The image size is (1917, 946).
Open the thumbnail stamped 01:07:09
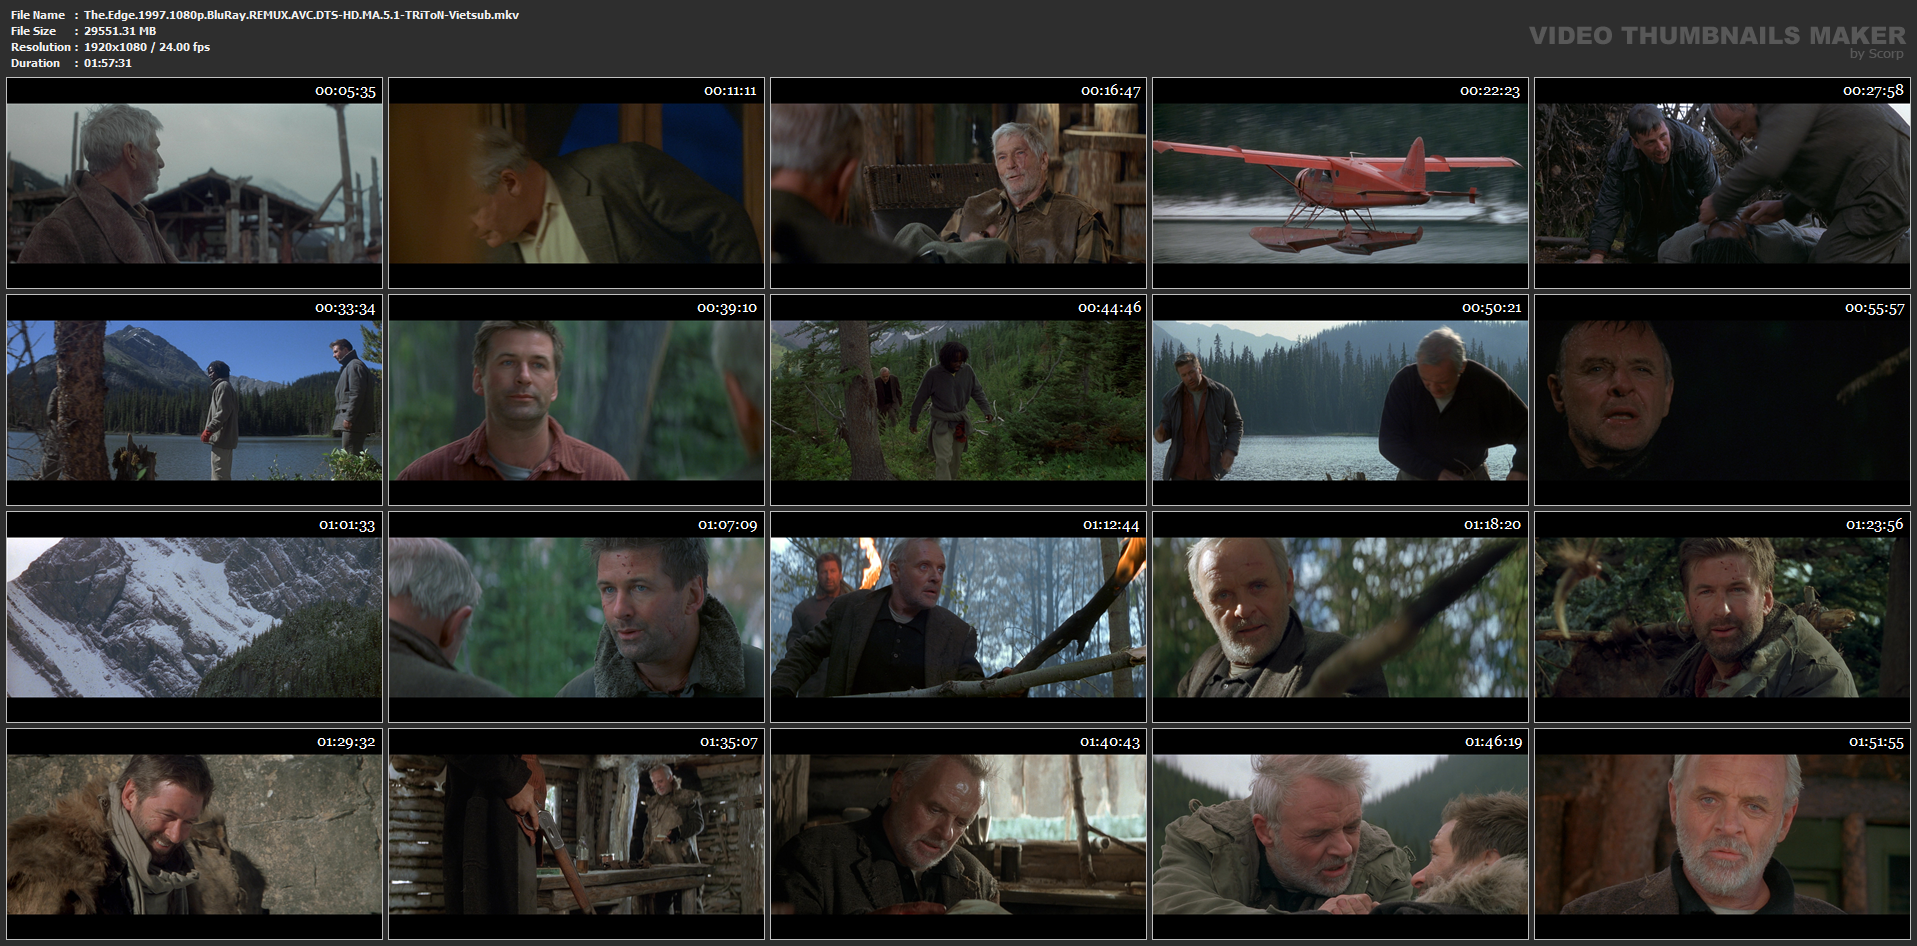tap(576, 617)
